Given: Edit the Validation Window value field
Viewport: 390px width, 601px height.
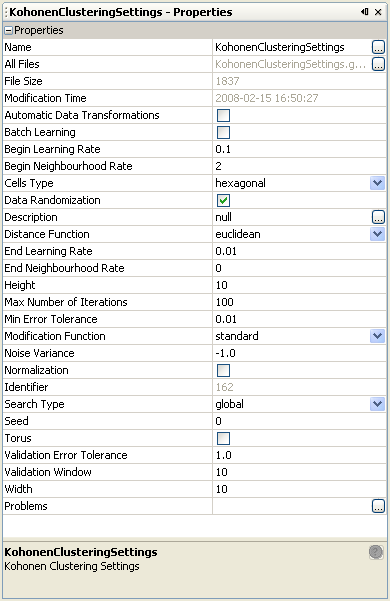Looking at the screenshot, I should click(300, 472).
